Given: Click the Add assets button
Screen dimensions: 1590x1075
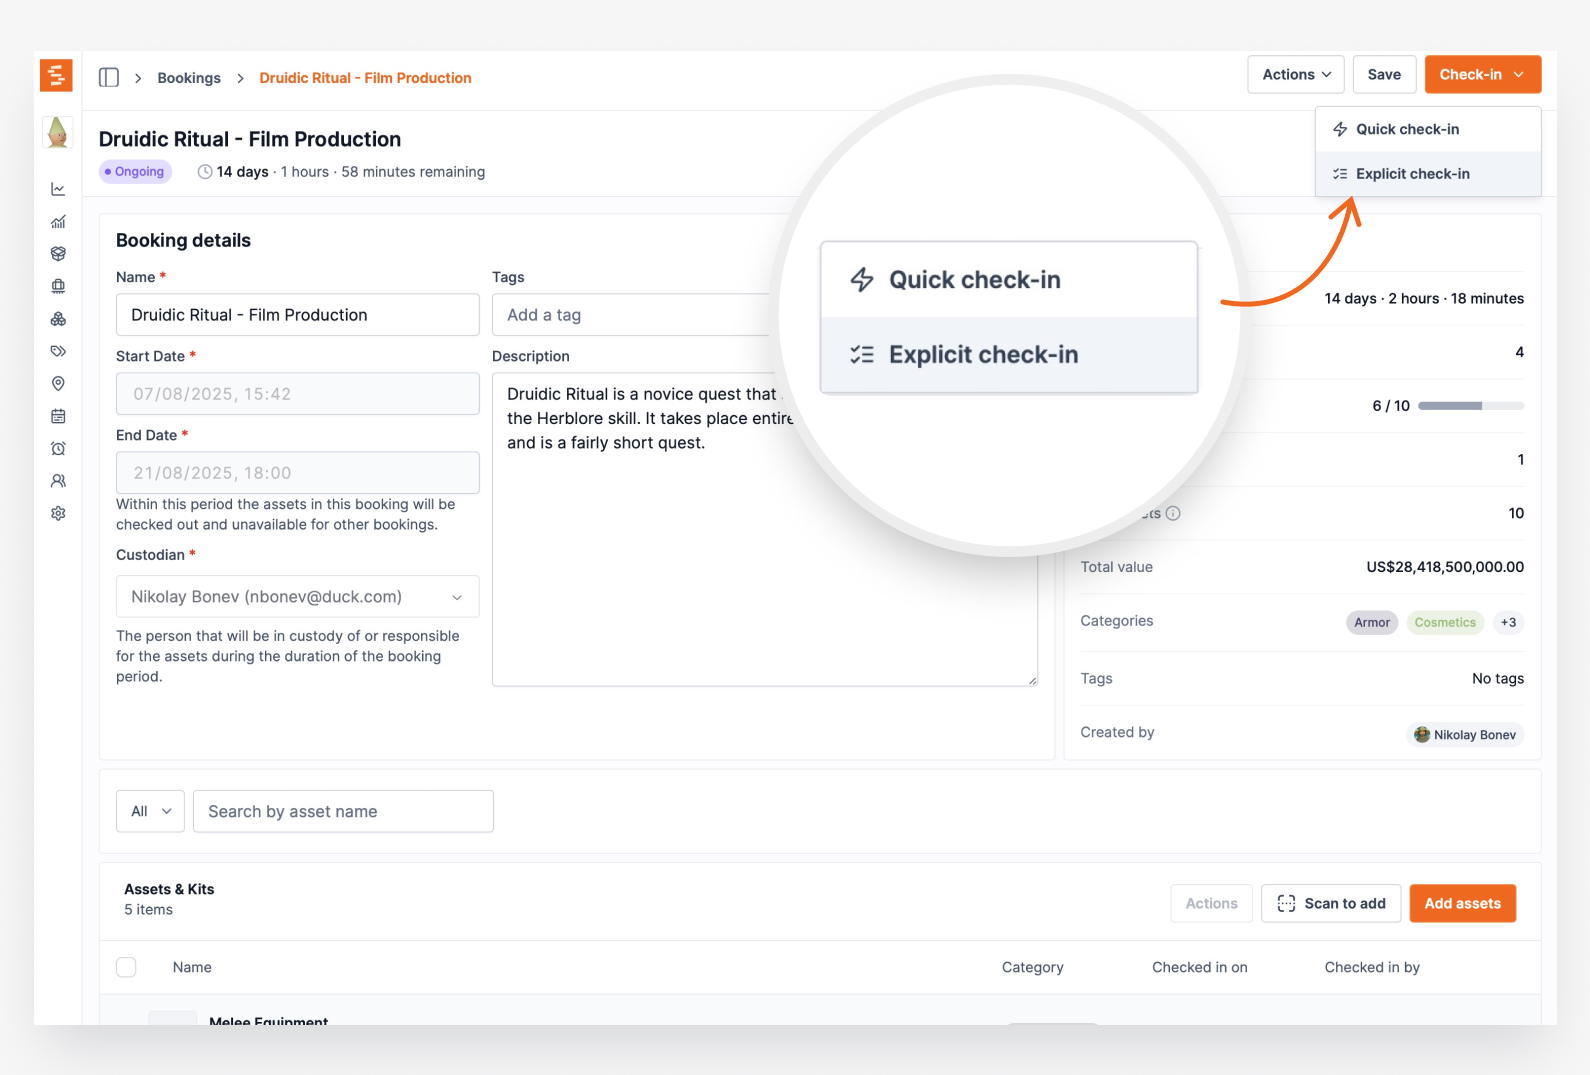Looking at the screenshot, I should [1462, 903].
